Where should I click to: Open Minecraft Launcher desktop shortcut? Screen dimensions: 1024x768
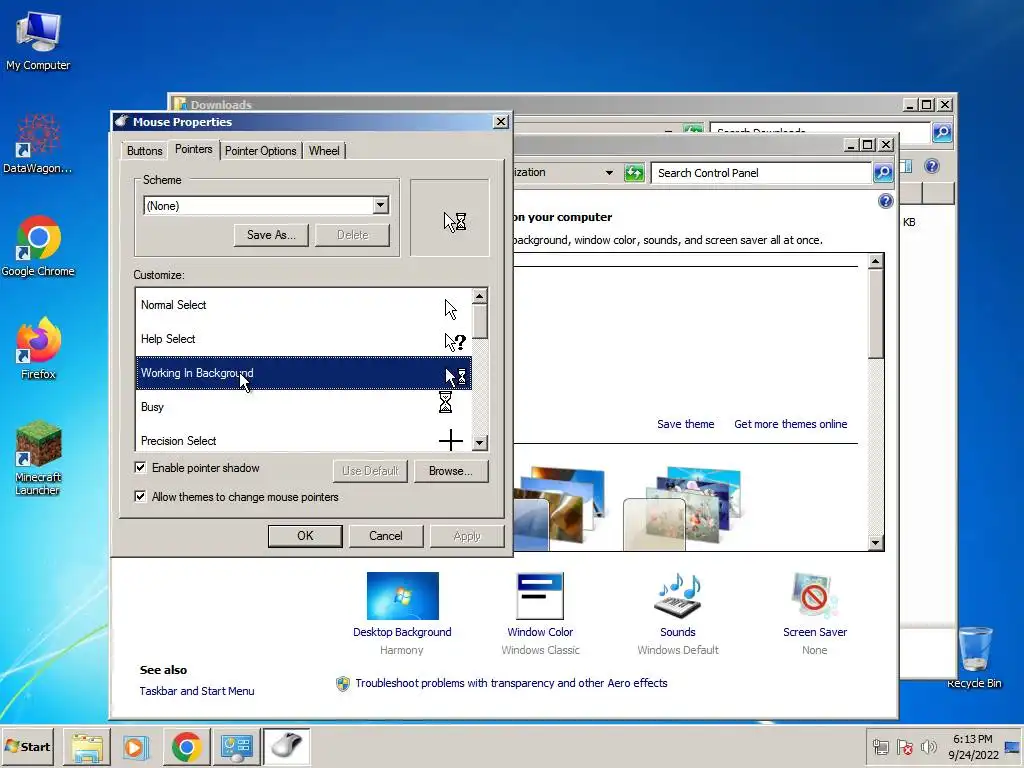[x=38, y=458]
